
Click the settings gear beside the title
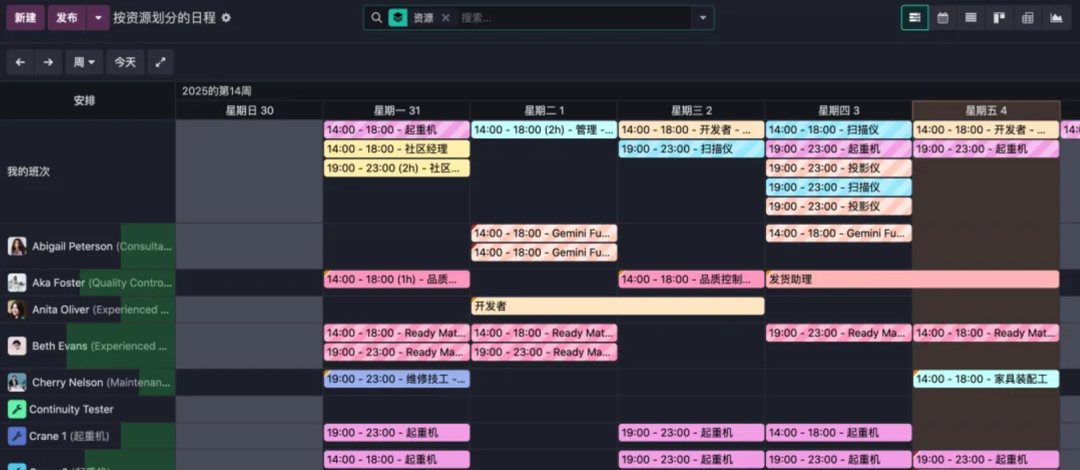click(226, 18)
